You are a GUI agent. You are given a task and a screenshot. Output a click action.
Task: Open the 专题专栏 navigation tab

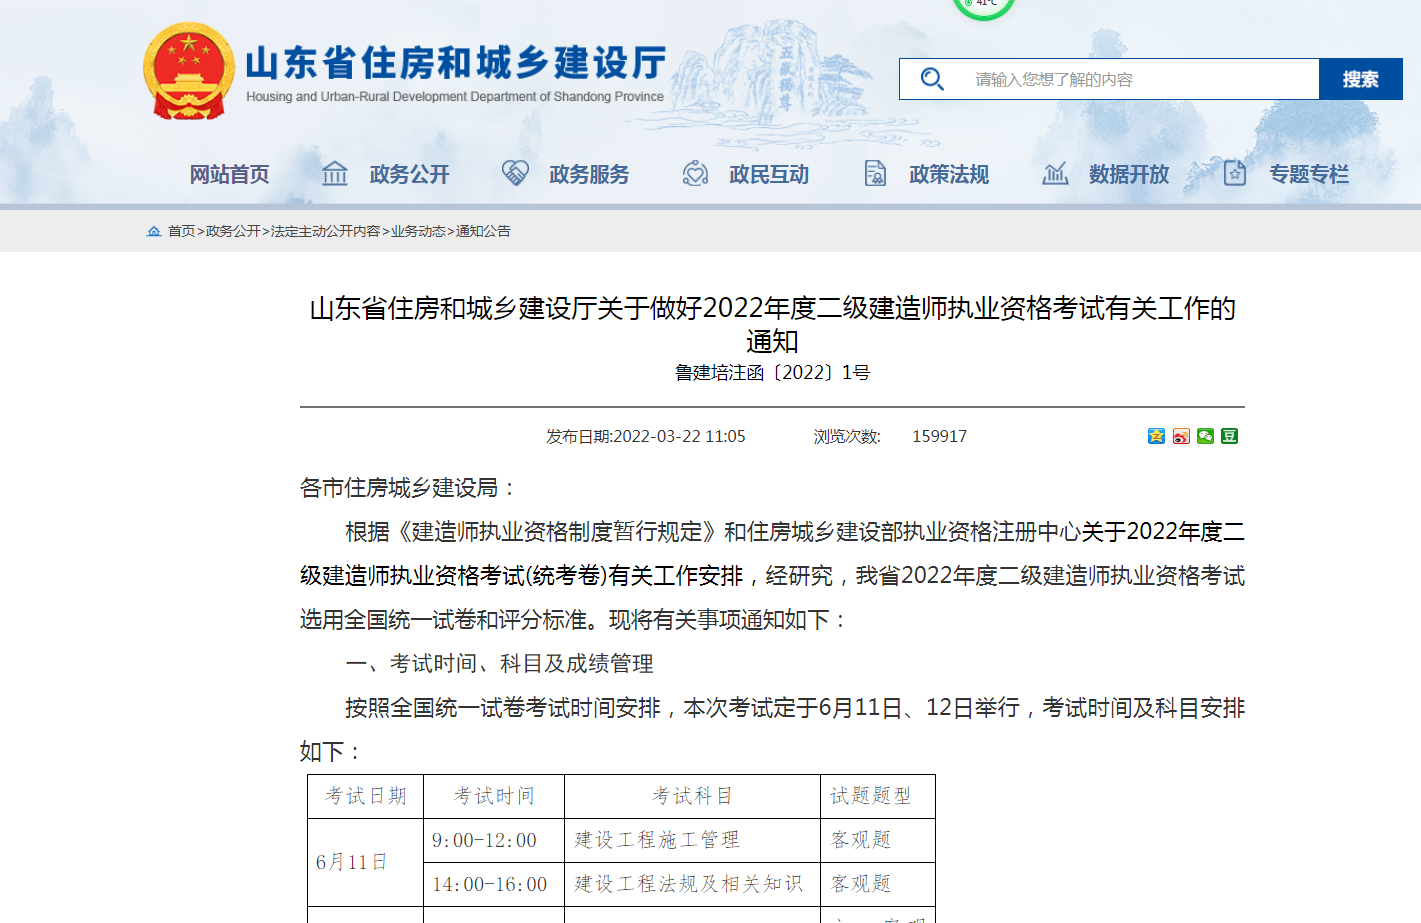click(x=1308, y=175)
